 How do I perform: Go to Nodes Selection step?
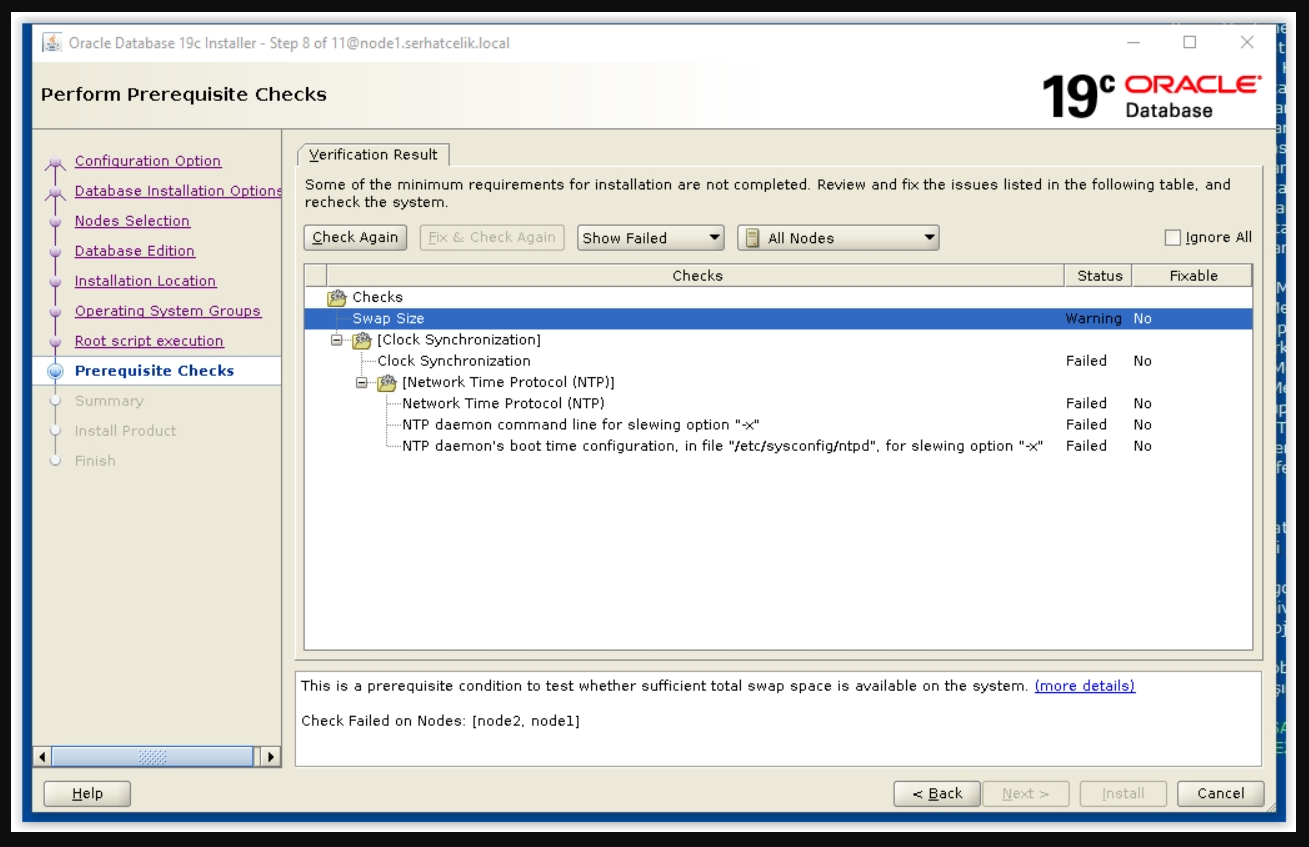[132, 221]
